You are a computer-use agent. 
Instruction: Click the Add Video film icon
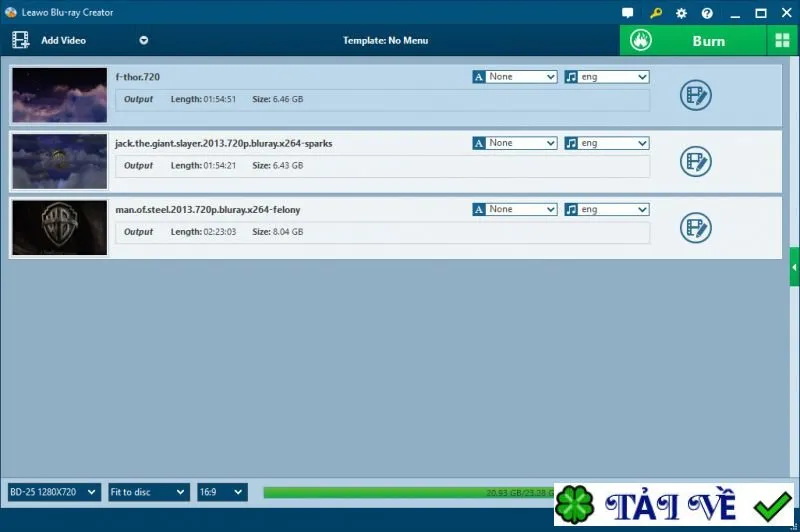tap(20, 40)
